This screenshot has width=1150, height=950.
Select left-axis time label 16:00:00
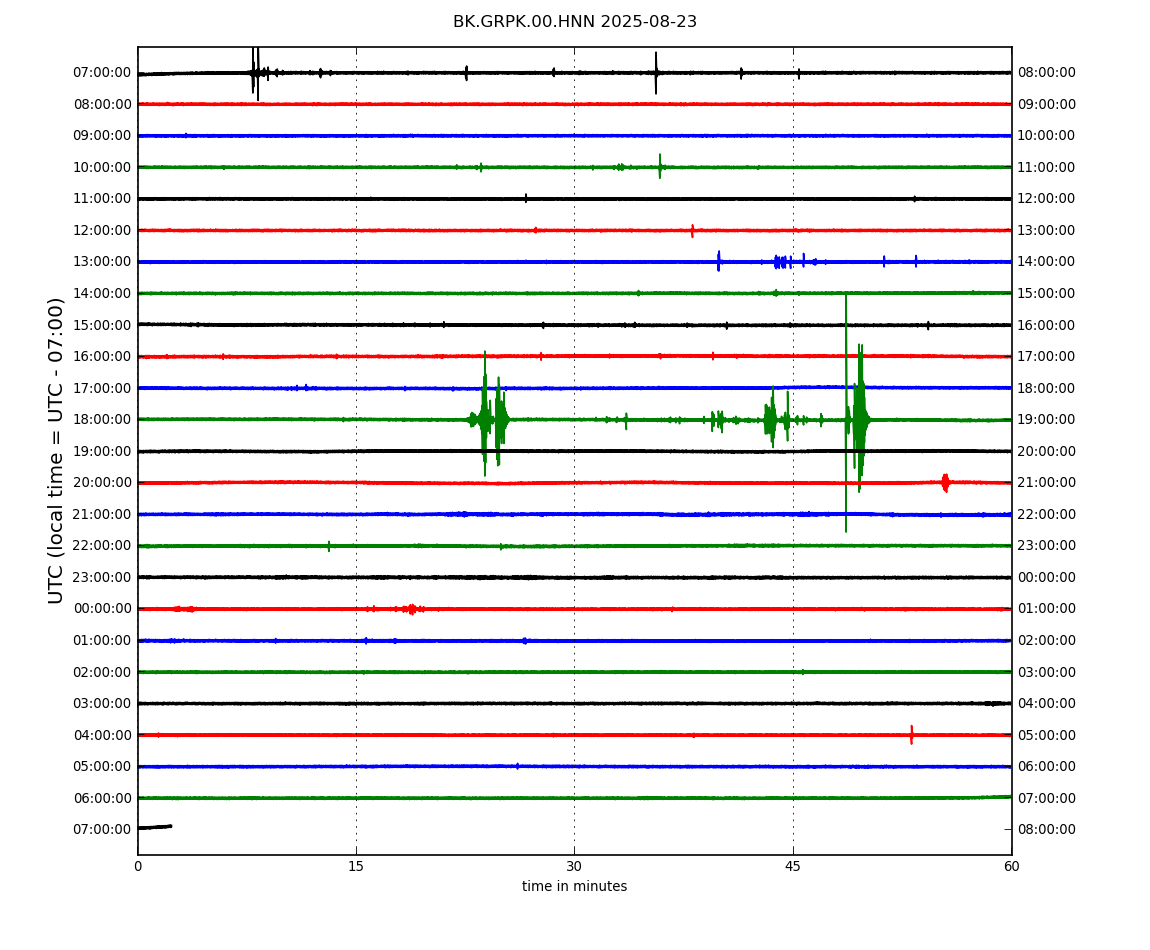pos(103,357)
